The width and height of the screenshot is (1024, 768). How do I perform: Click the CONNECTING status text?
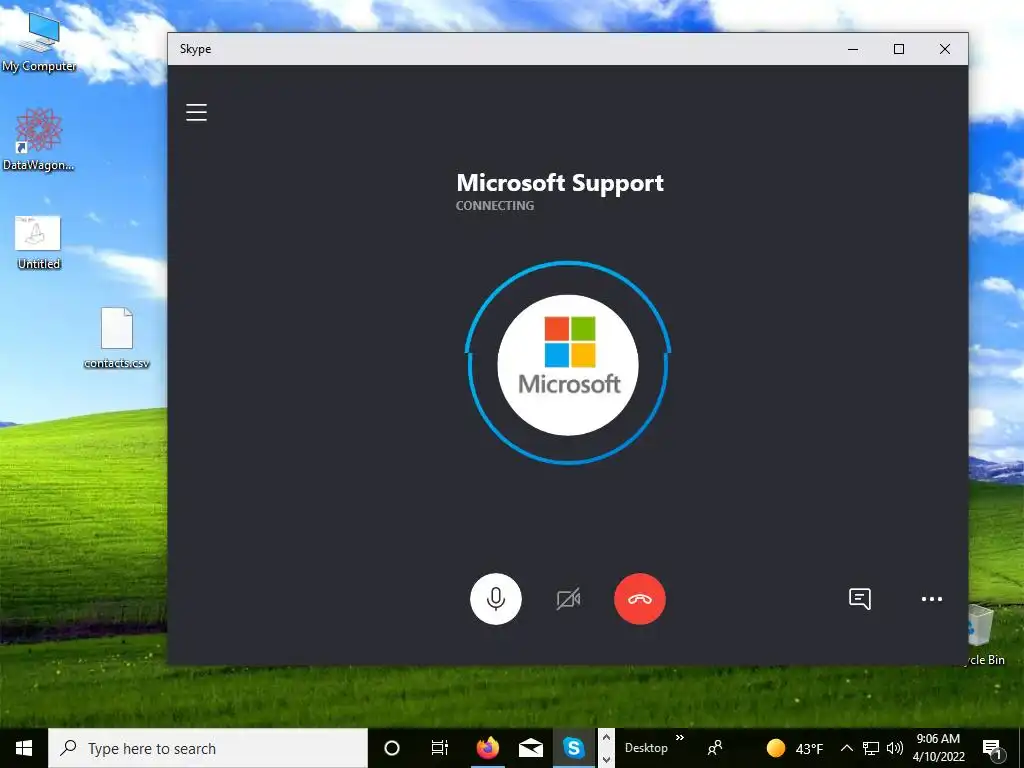[x=495, y=206]
